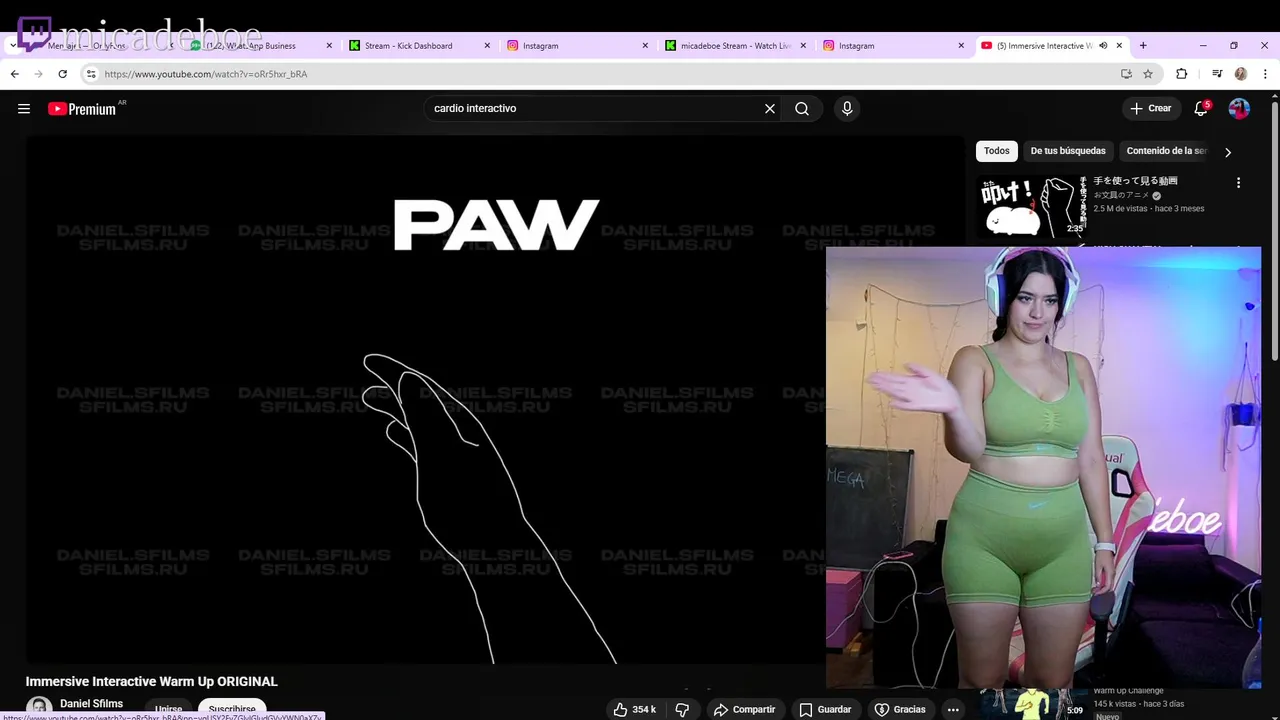Select the Contenido de la serie chip

(1166, 151)
